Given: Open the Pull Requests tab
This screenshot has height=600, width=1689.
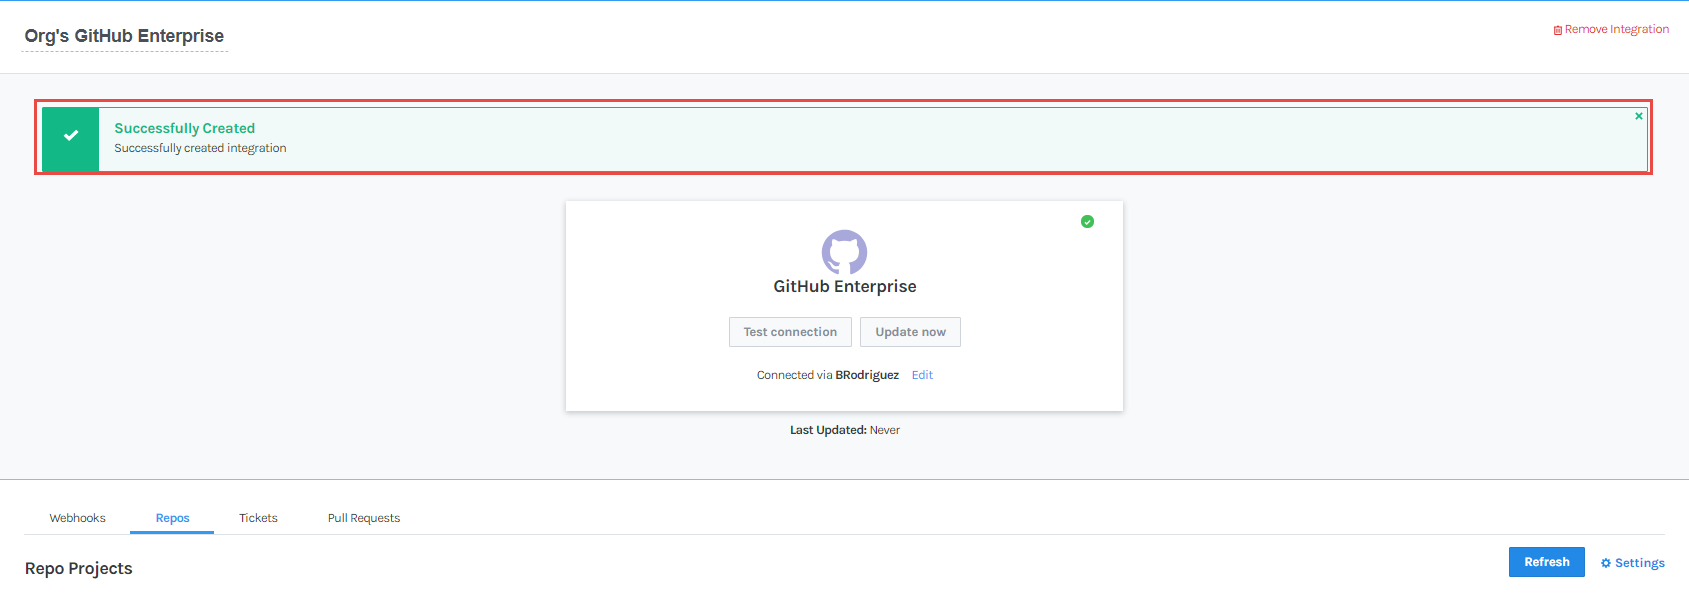Looking at the screenshot, I should pyautogui.click(x=364, y=518).
